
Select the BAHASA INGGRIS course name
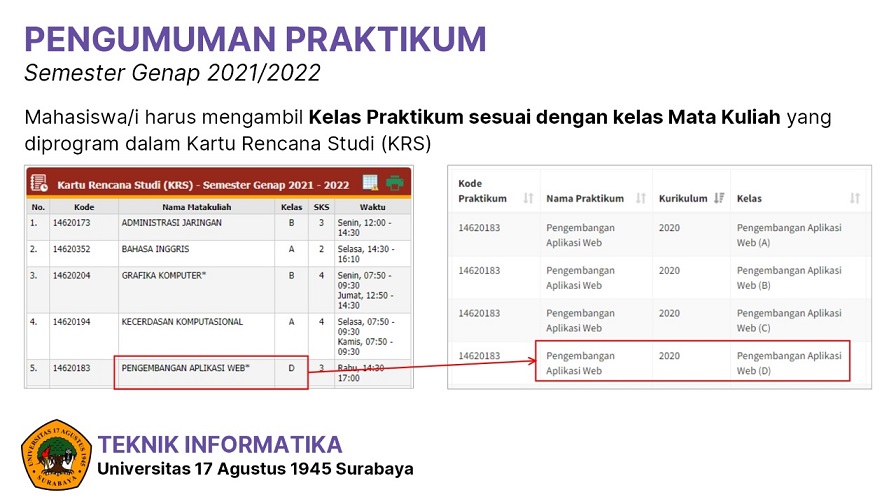tap(155, 249)
